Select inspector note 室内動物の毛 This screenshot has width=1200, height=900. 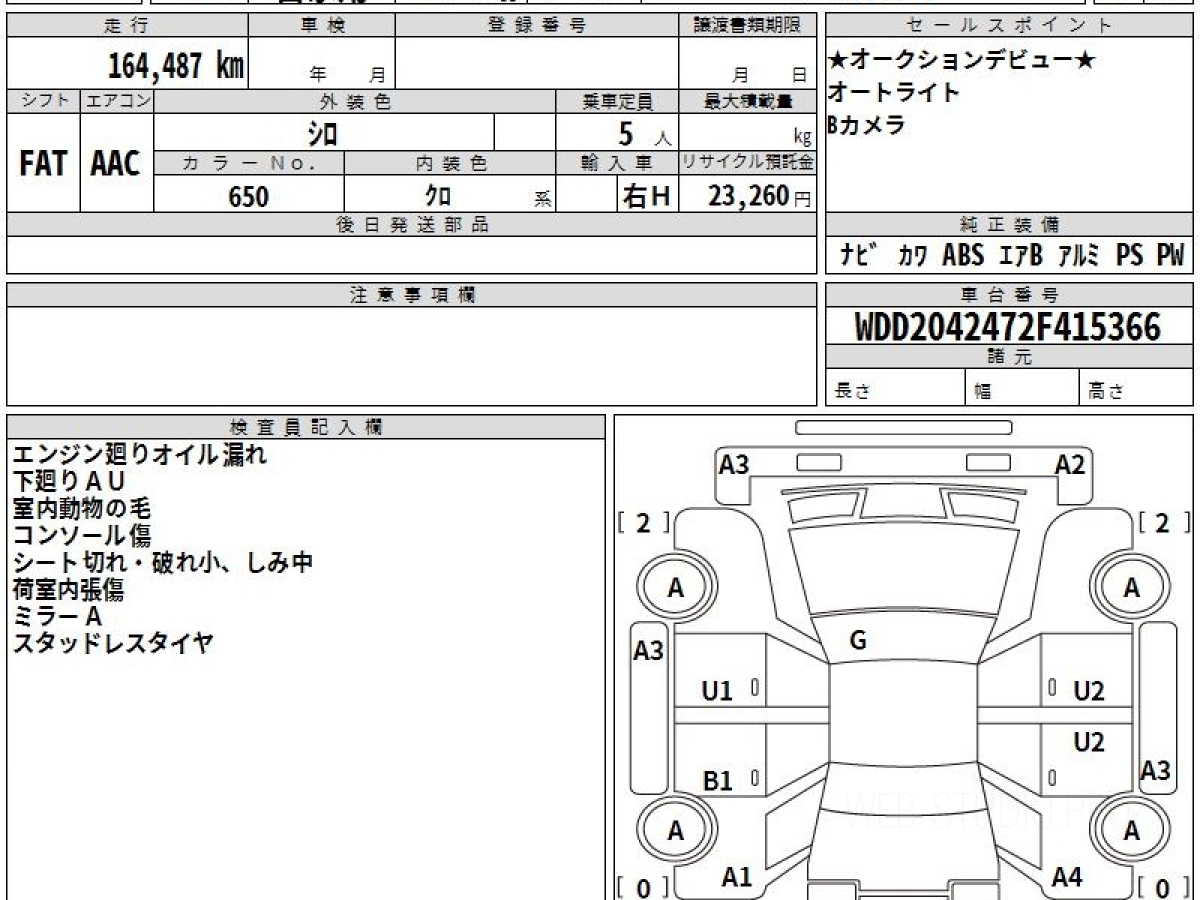(84, 508)
